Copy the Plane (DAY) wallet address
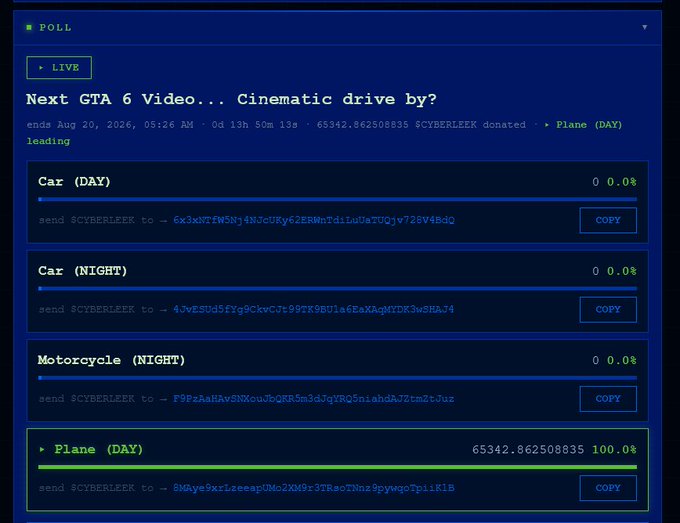 [x=608, y=488]
